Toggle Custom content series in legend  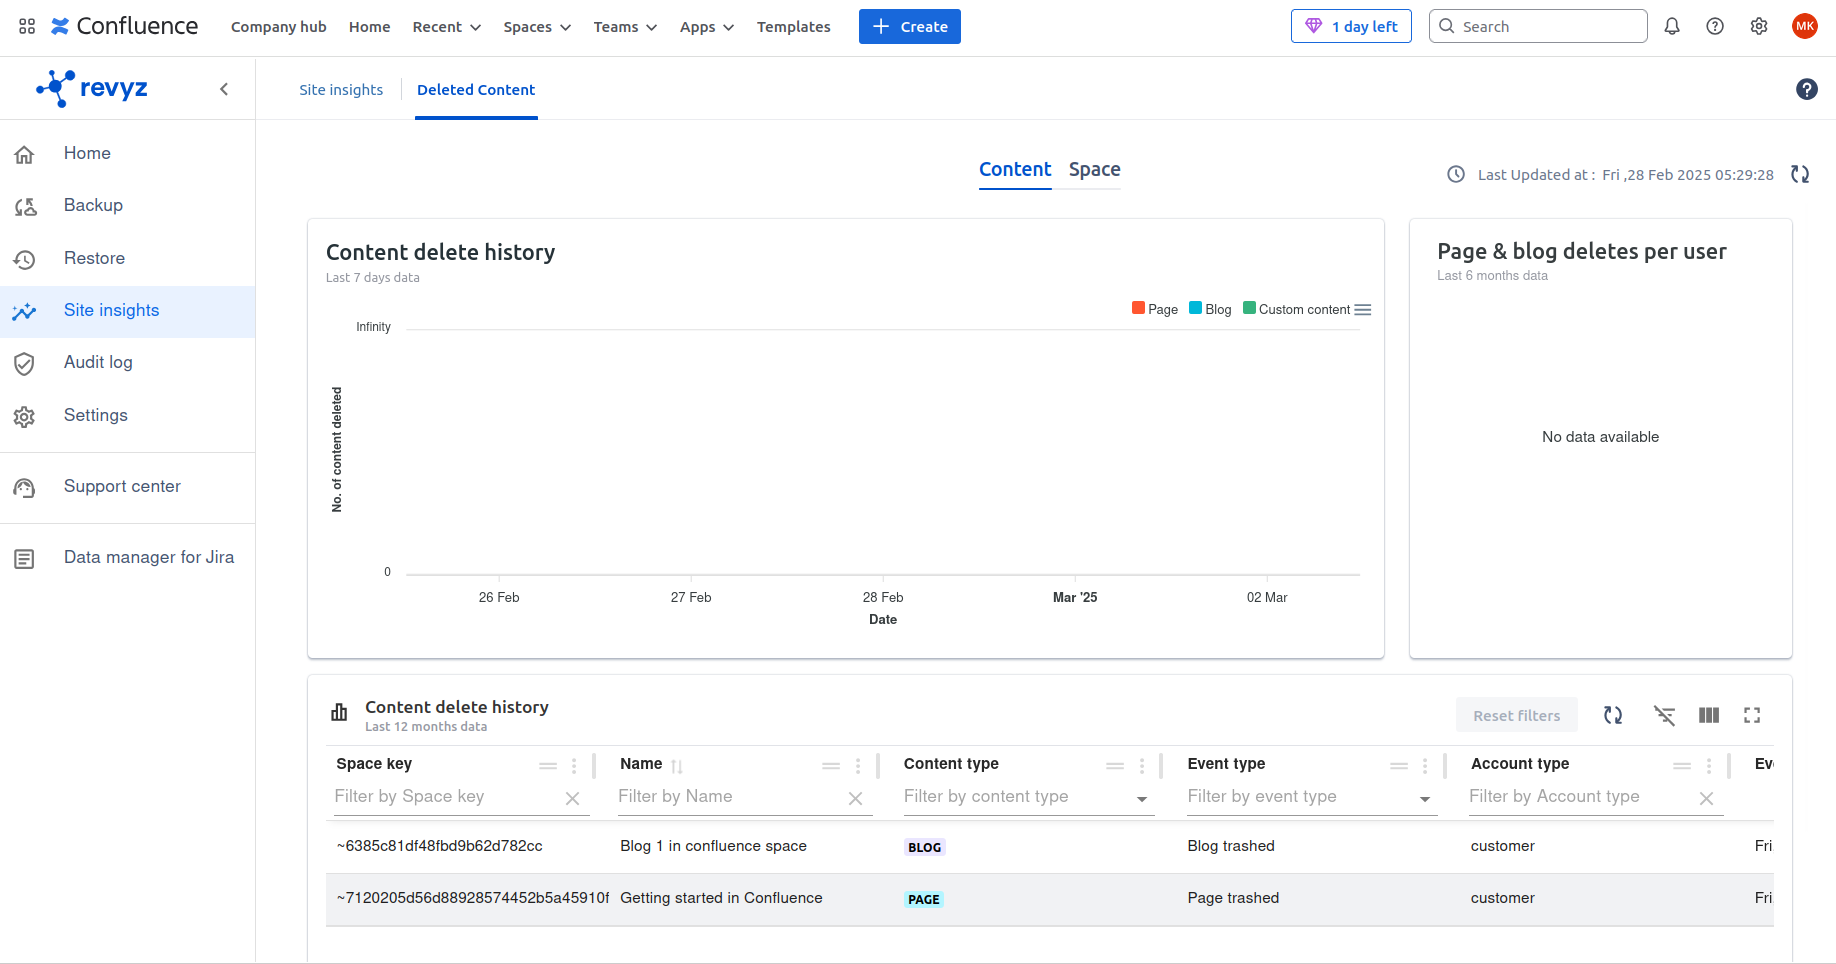[1296, 309]
